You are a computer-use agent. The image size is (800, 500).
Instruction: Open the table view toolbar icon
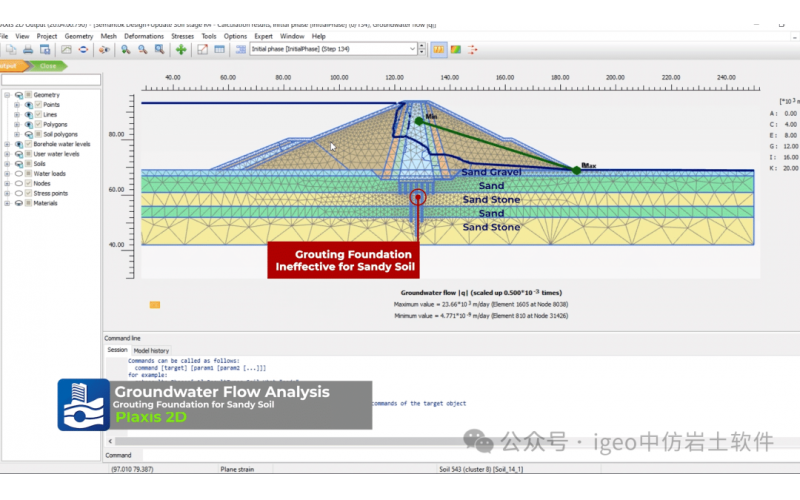pos(219,49)
